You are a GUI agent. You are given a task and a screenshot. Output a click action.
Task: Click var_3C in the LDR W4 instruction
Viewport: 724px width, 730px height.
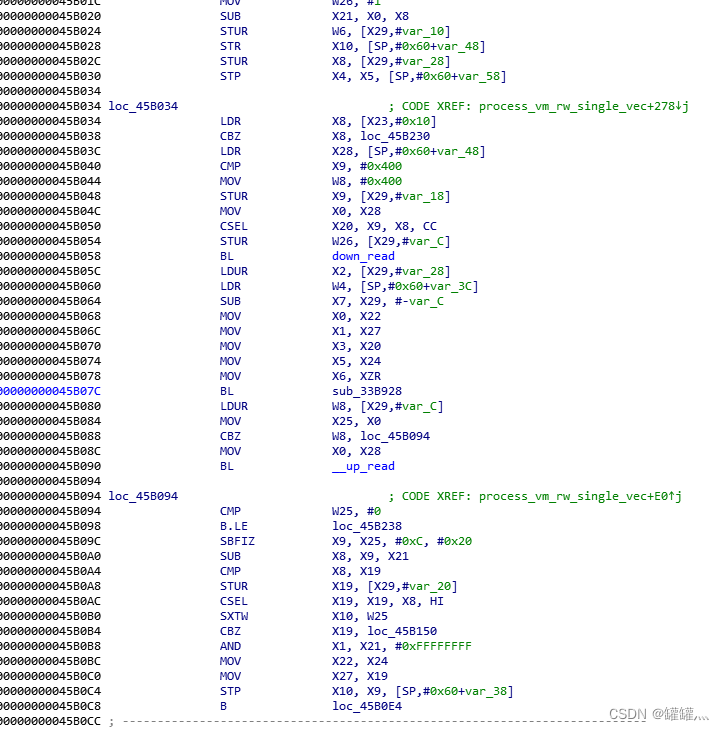(x=451, y=286)
